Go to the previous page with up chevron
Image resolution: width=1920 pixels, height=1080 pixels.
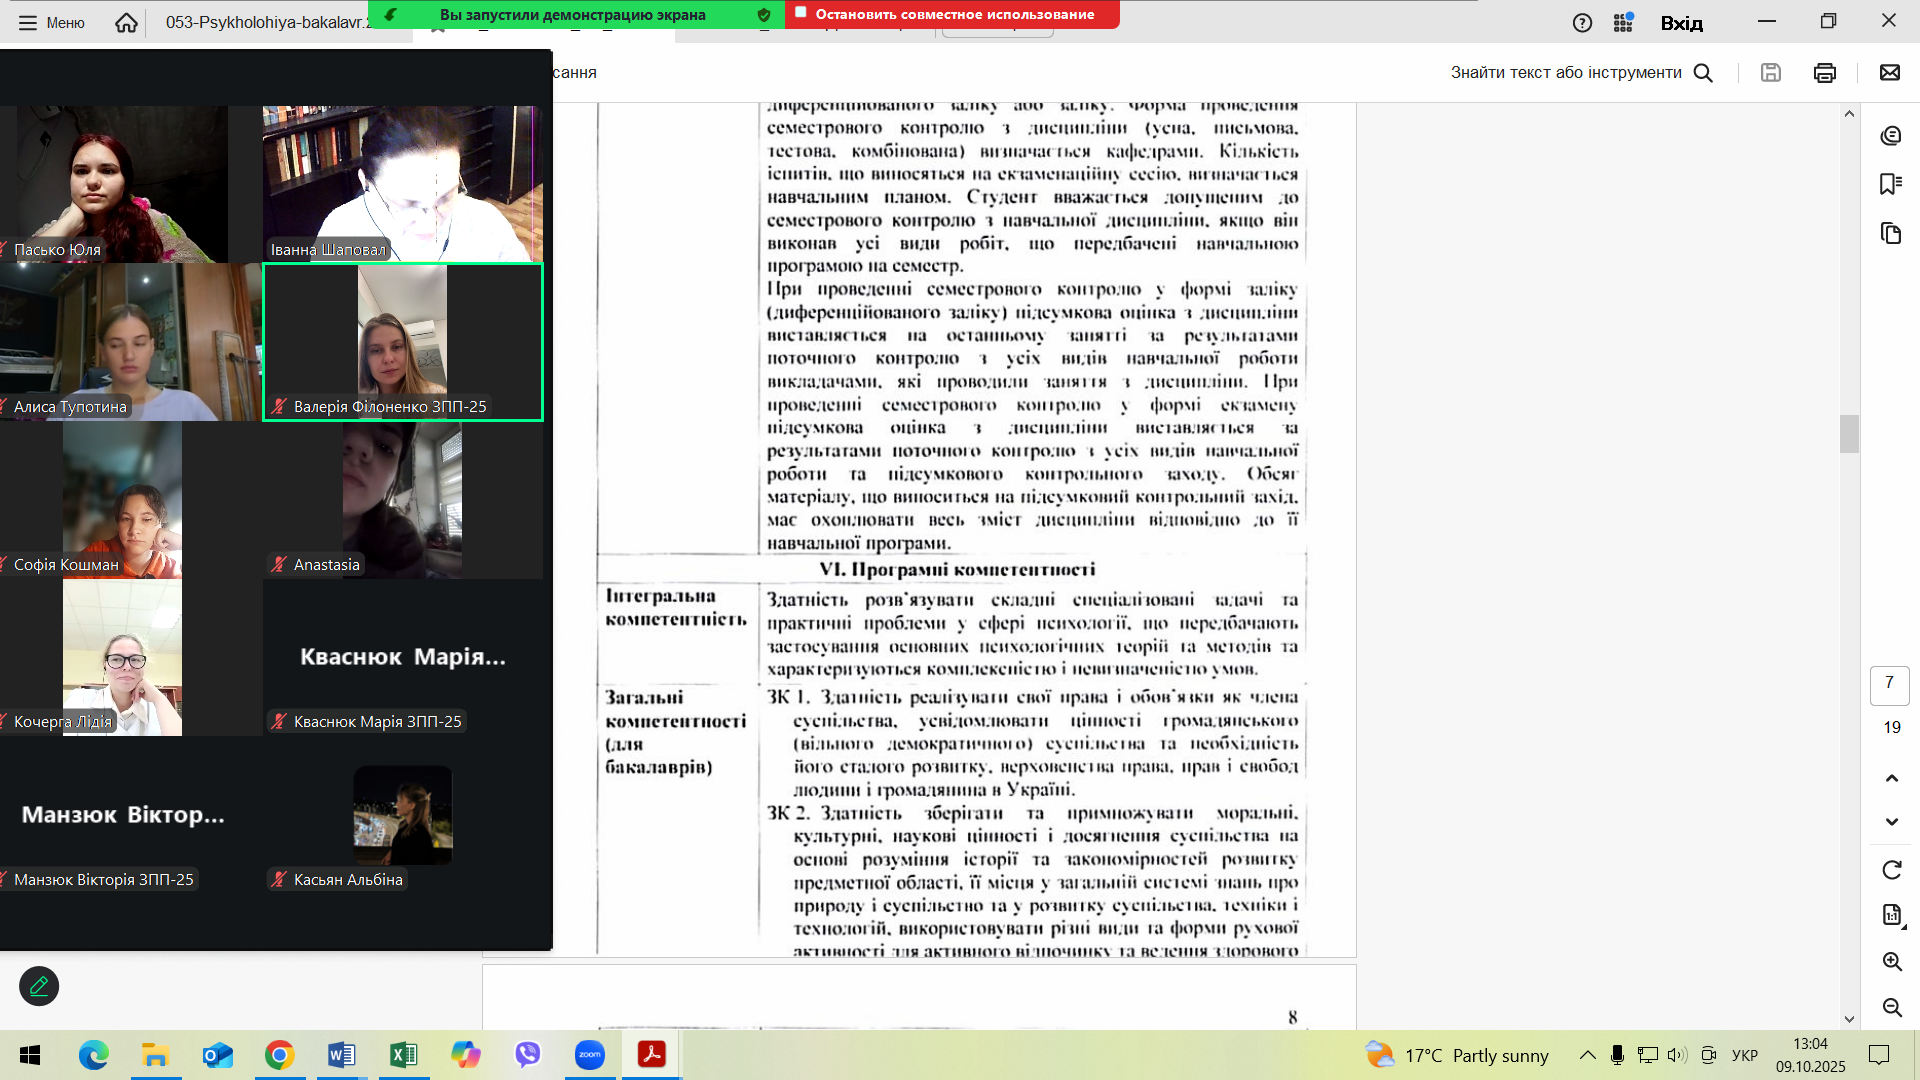(x=1890, y=777)
